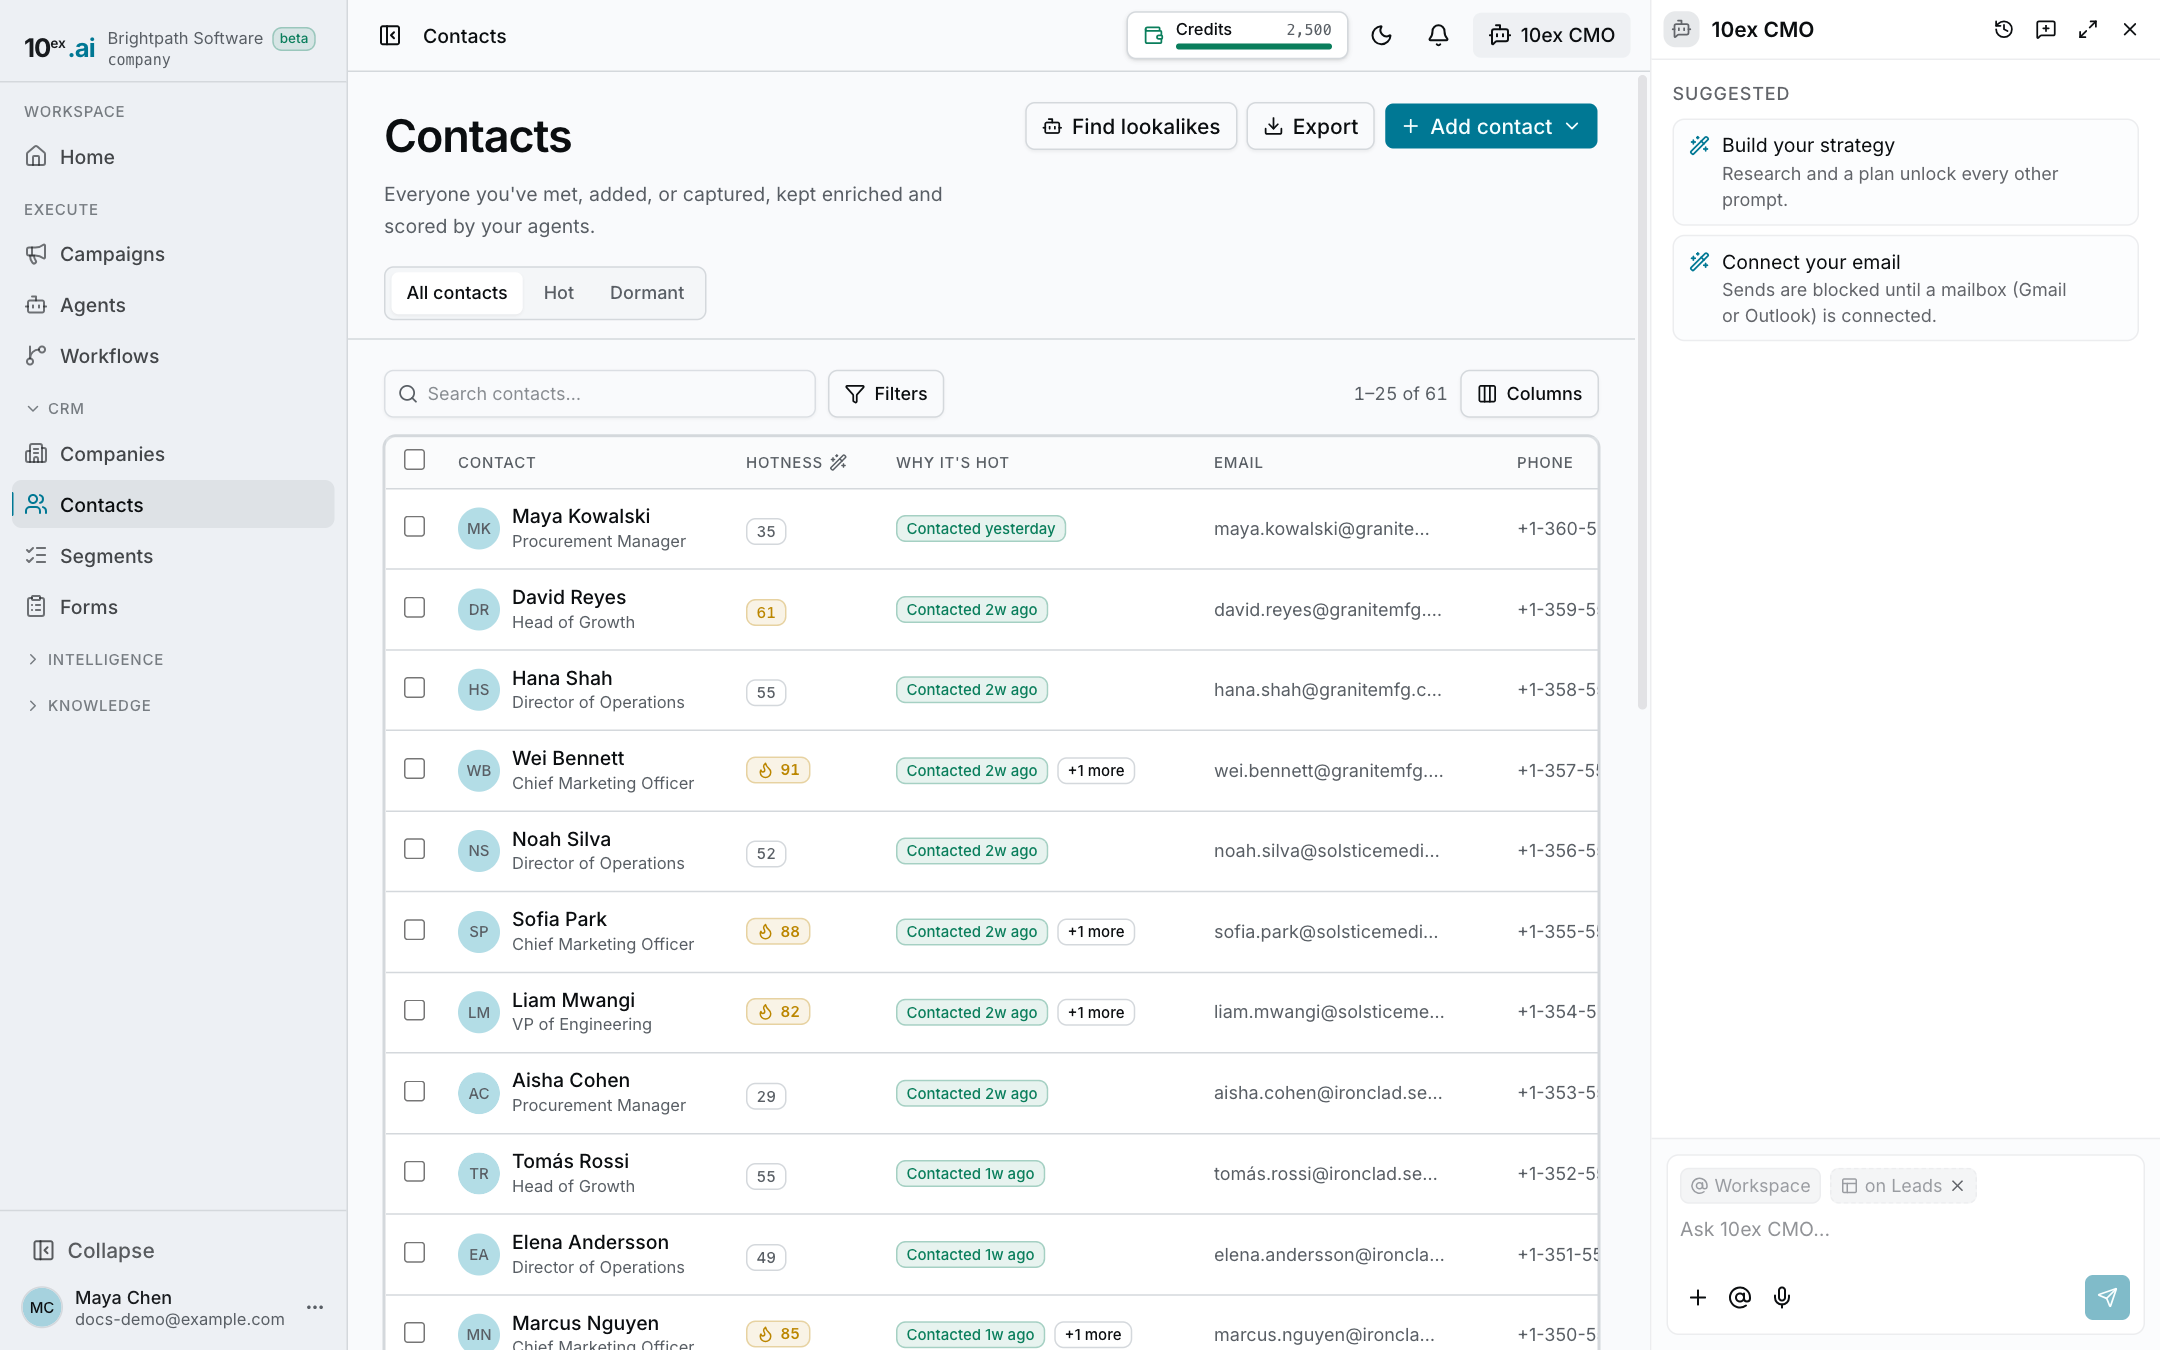The width and height of the screenshot is (2160, 1350).
Task: Check the Noah Silva row checkbox
Action: (415, 849)
